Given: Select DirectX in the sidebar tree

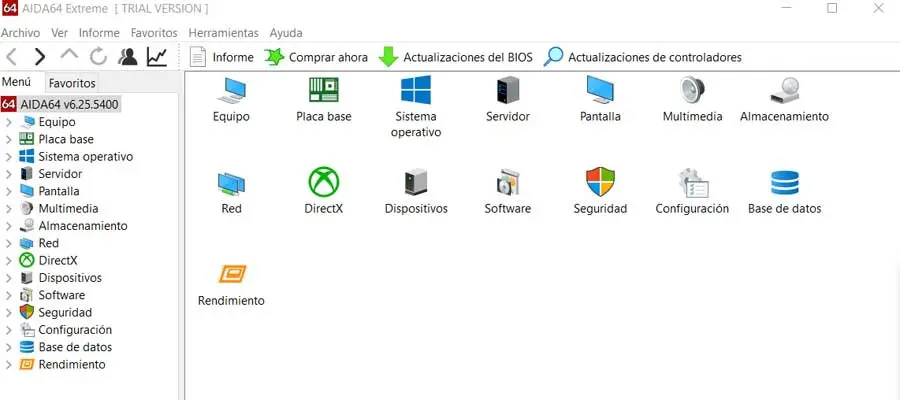Looking at the screenshot, I should (57, 261).
